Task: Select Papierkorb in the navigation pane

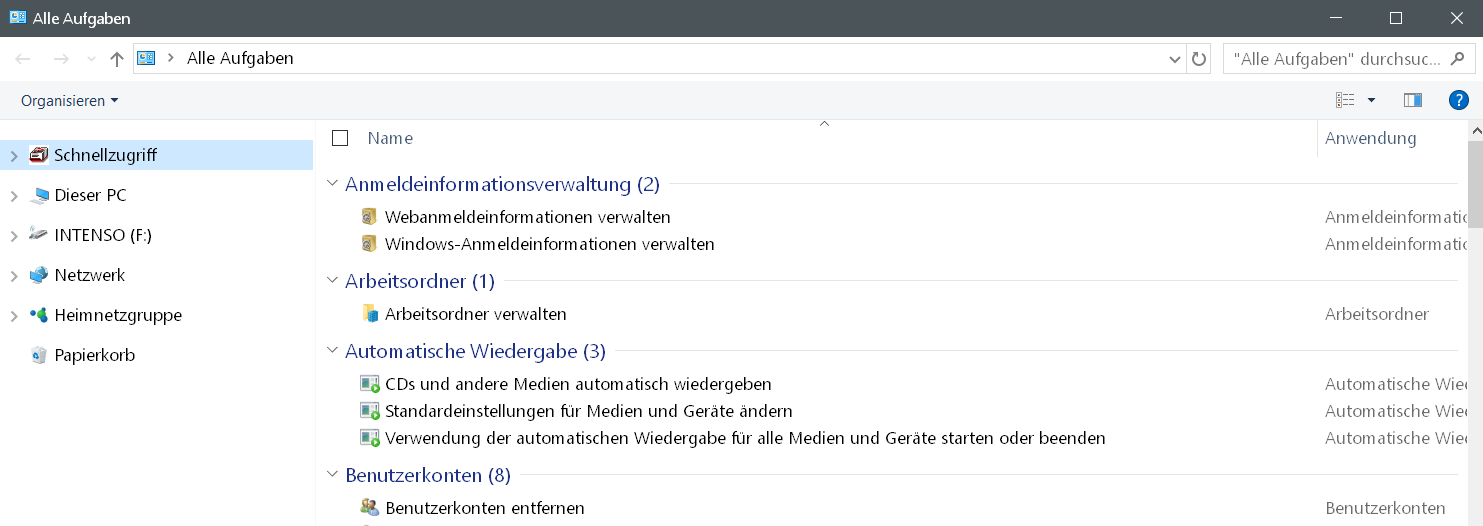Action: click(94, 355)
